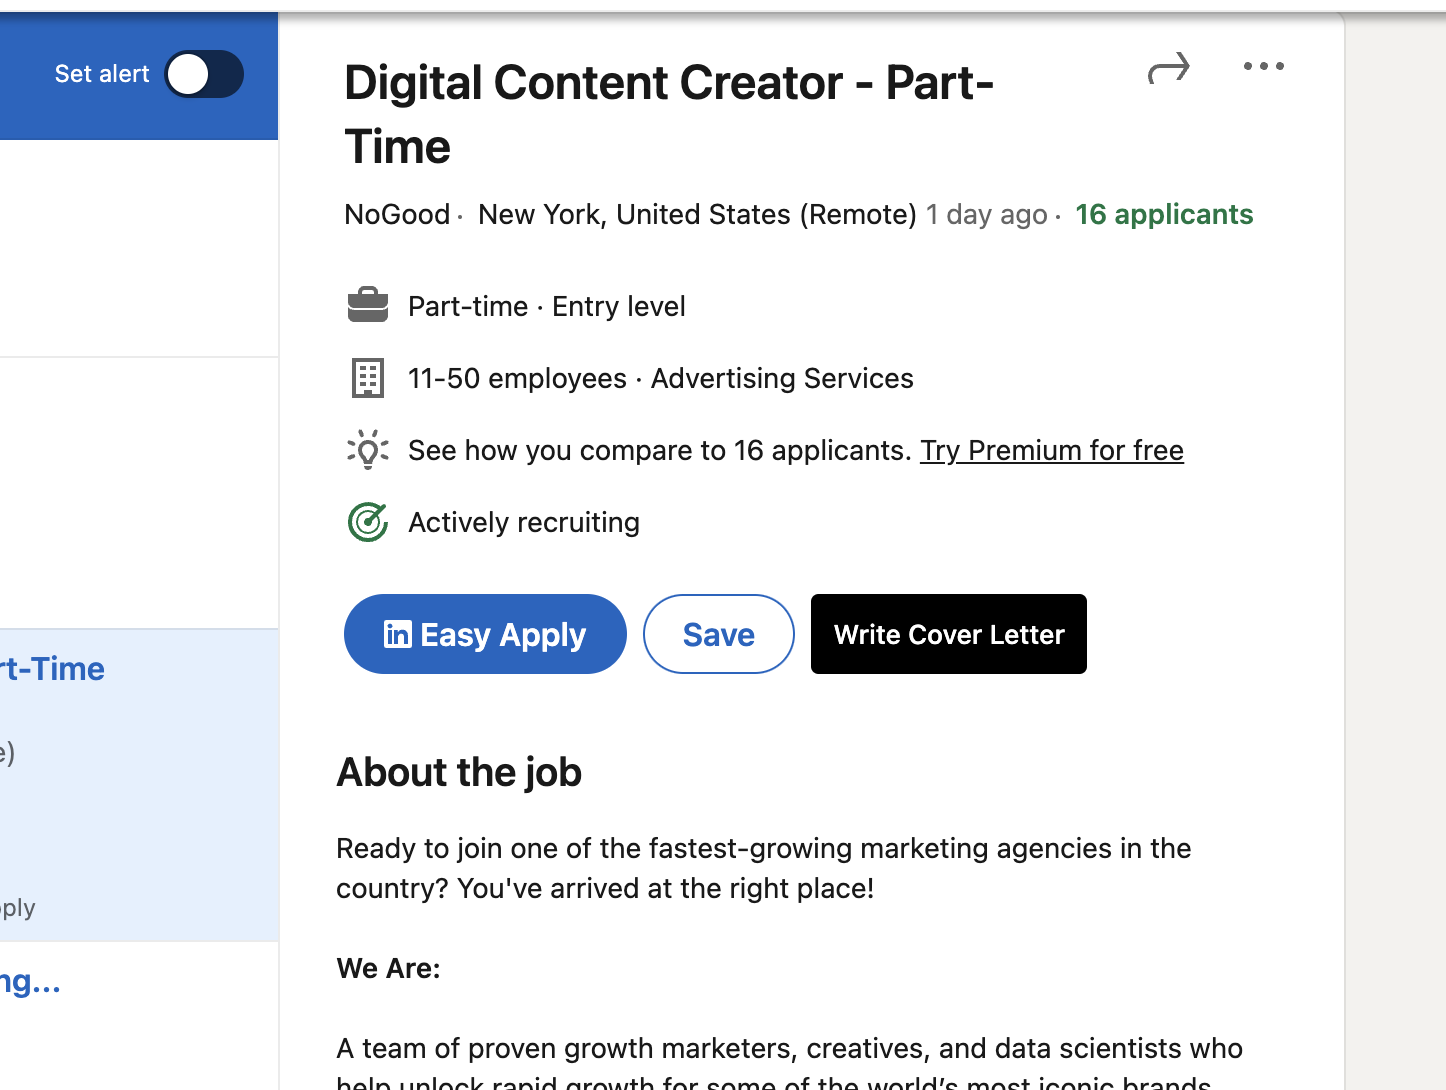Click the briefcase job type icon
The image size is (1446, 1090).
[368, 305]
